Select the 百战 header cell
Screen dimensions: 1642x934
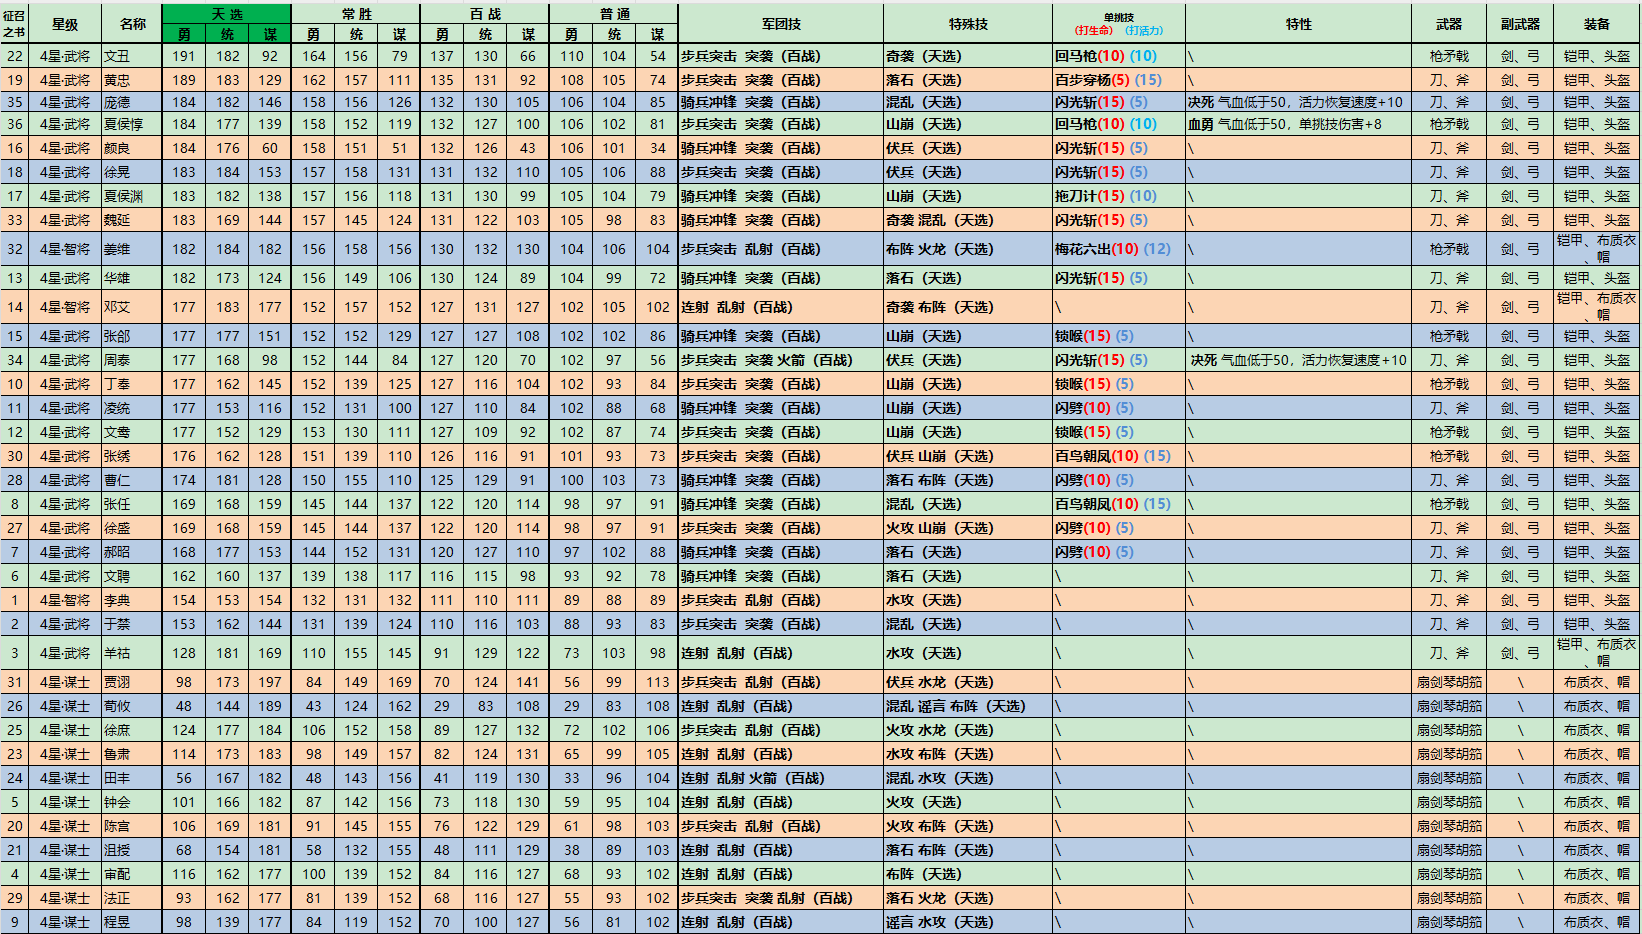click(x=485, y=14)
